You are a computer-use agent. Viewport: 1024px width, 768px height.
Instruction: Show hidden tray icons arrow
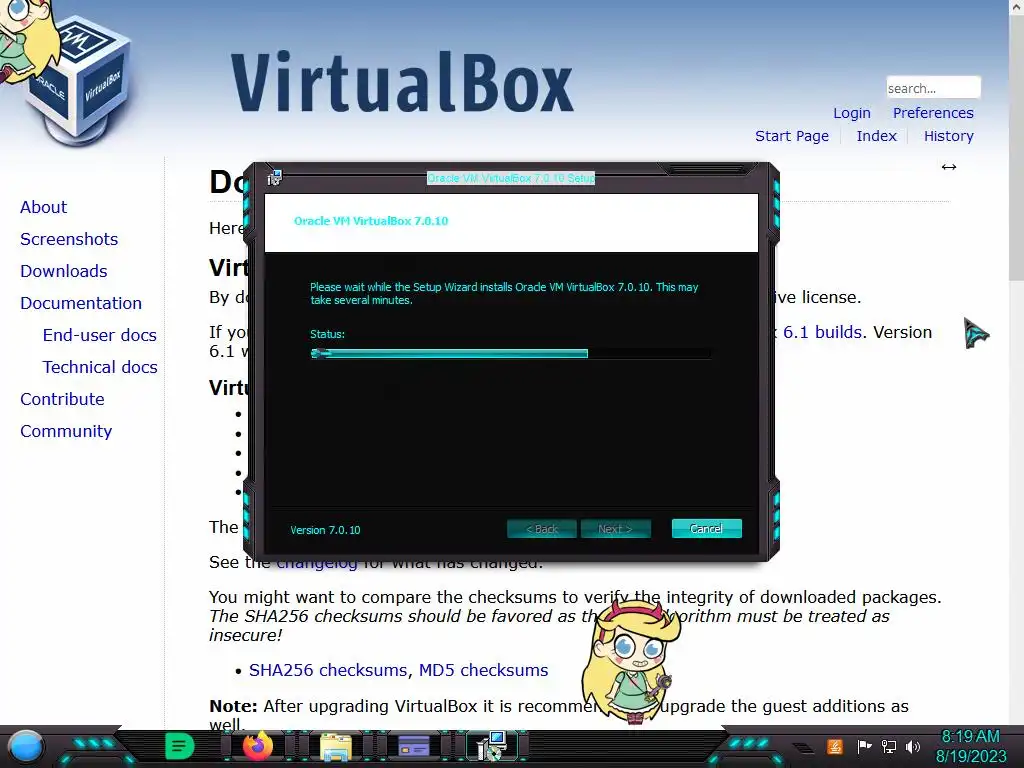click(x=804, y=748)
